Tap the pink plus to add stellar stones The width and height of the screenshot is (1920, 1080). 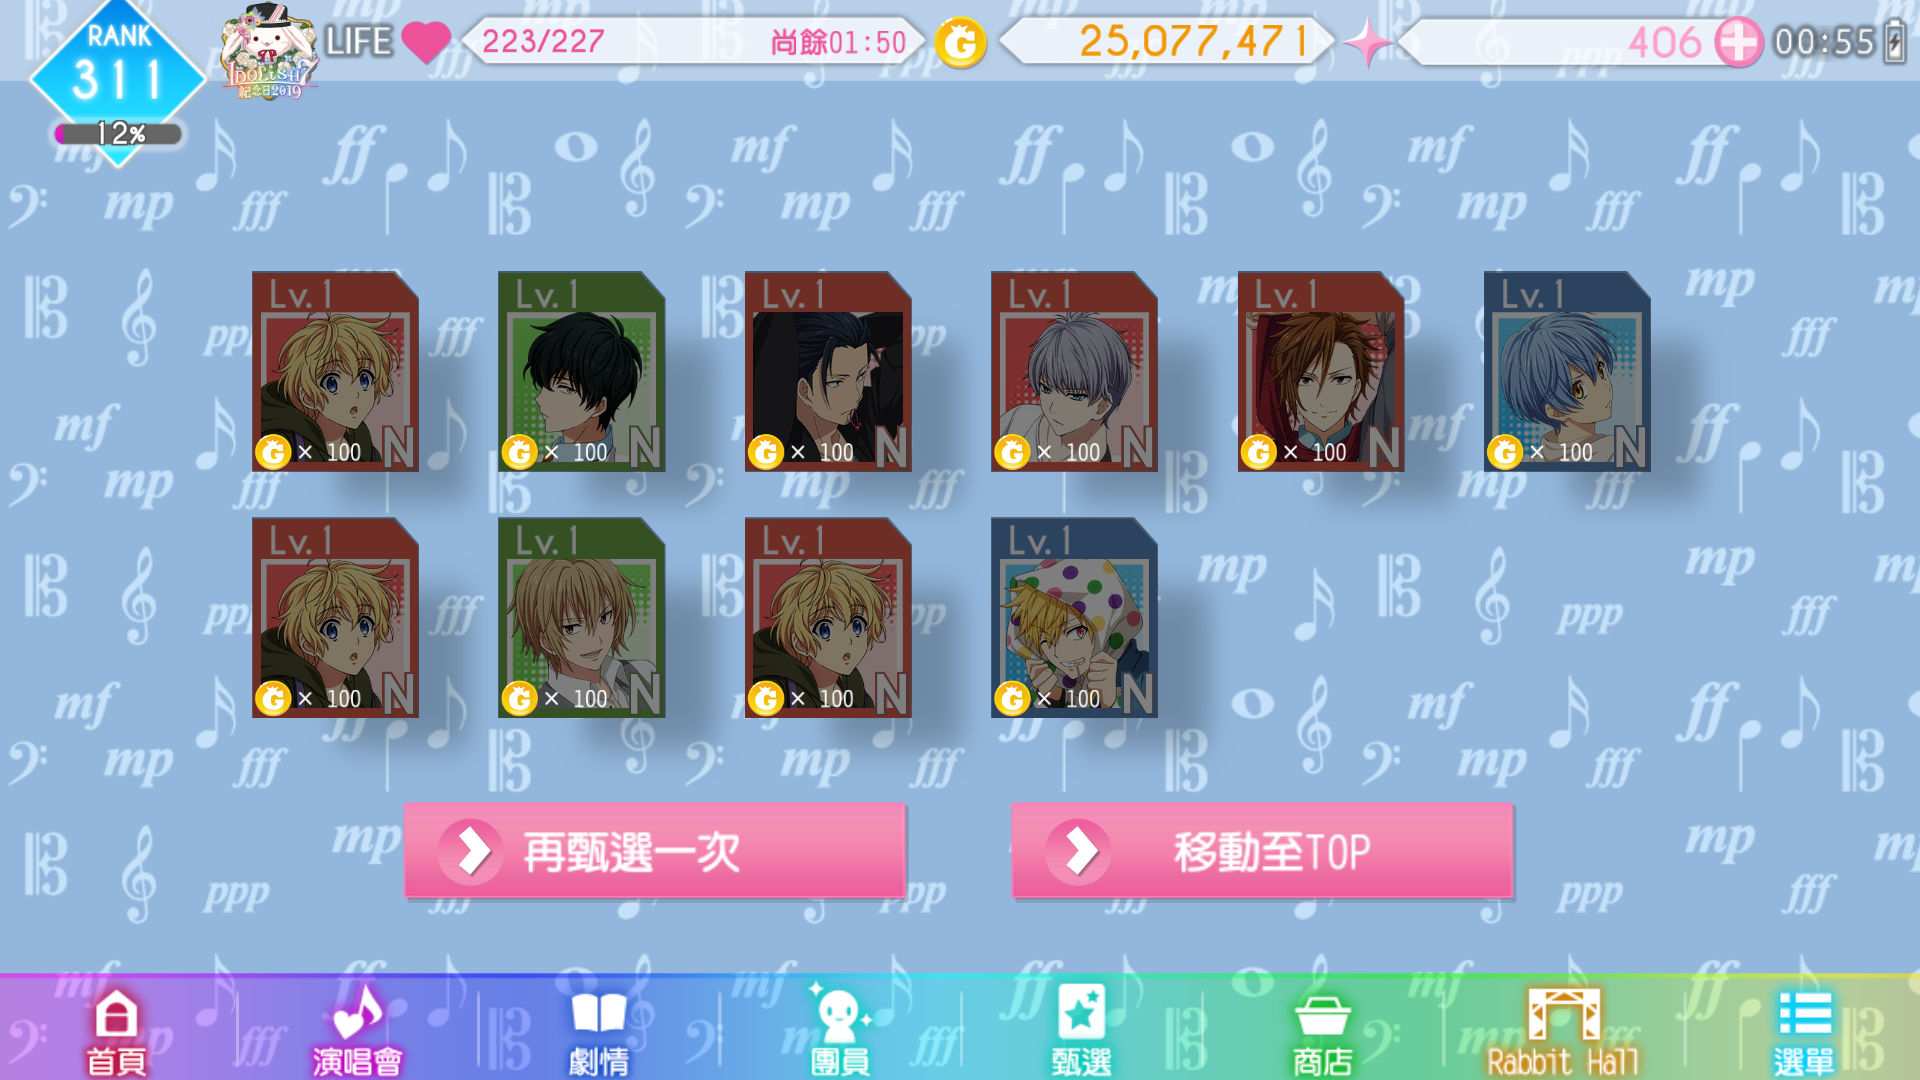click(1738, 42)
